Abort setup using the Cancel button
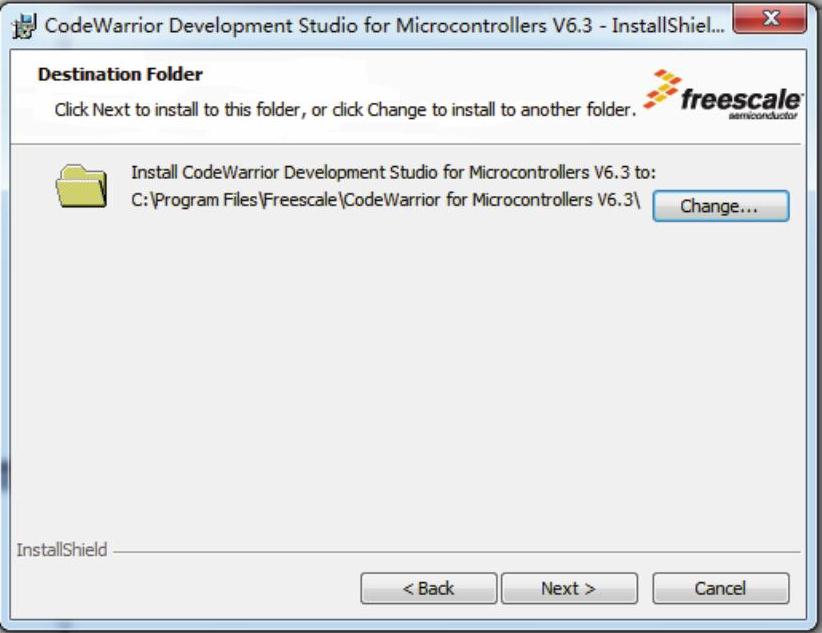The height and width of the screenshot is (633, 822). 720,588
